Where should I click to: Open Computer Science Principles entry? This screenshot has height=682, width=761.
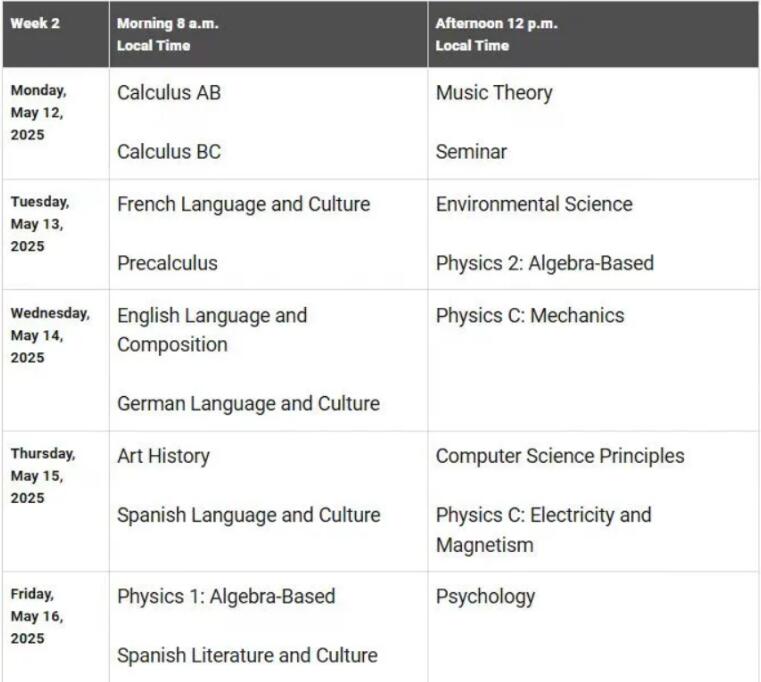(x=560, y=456)
